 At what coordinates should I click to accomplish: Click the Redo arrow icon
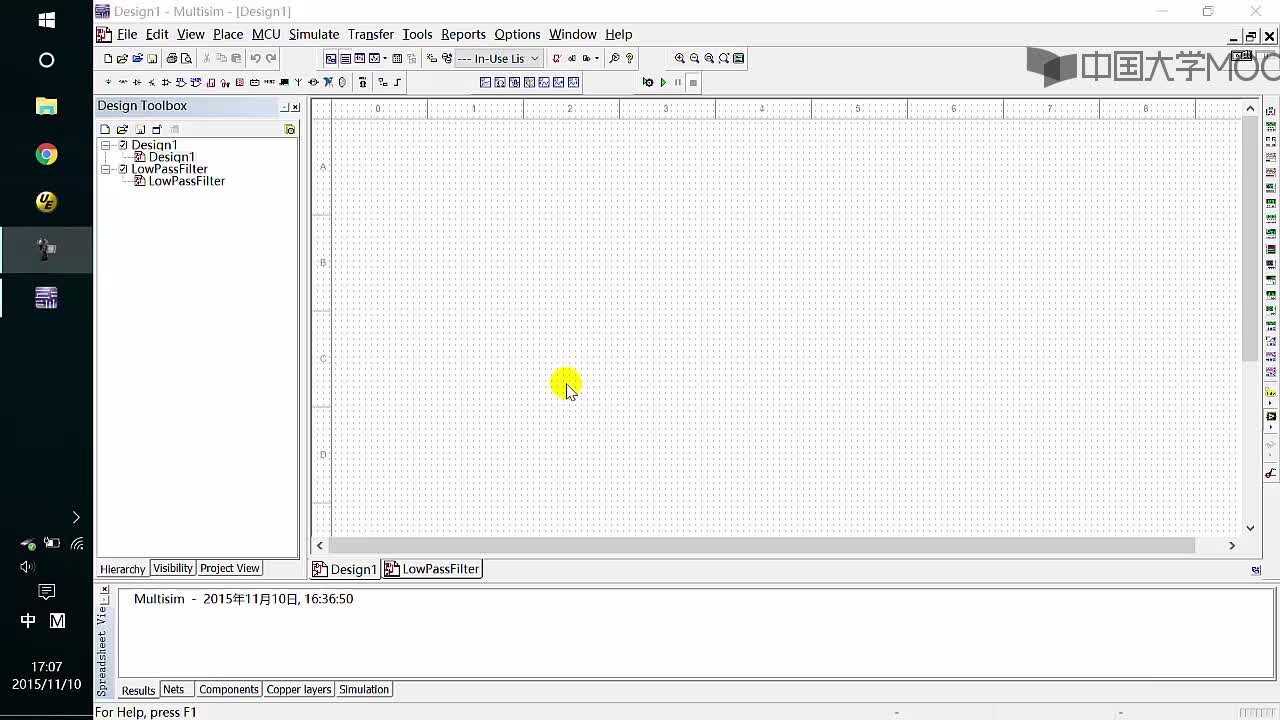[x=271, y=58]
